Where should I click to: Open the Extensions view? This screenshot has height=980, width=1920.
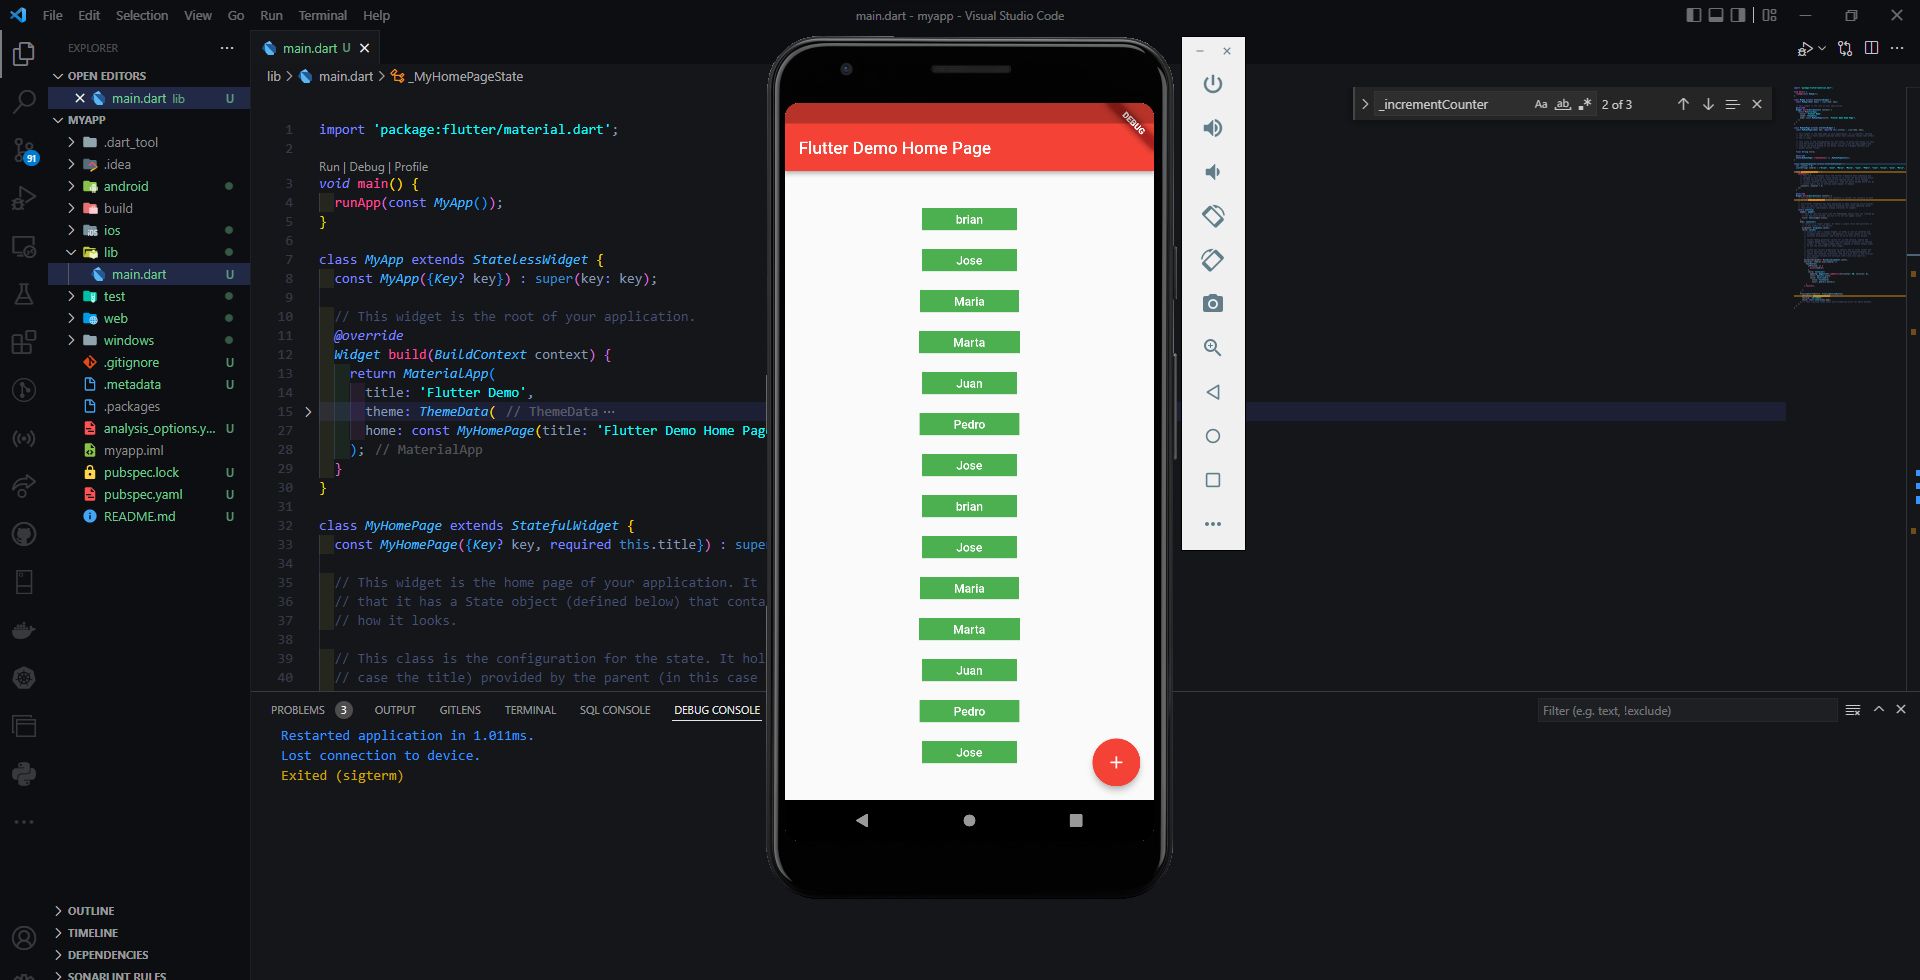coord(24,342)
